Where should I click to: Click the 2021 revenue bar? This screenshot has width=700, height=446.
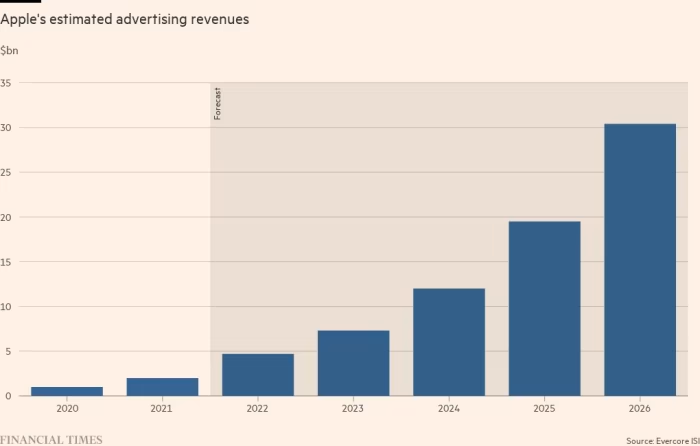pos(162,387)
